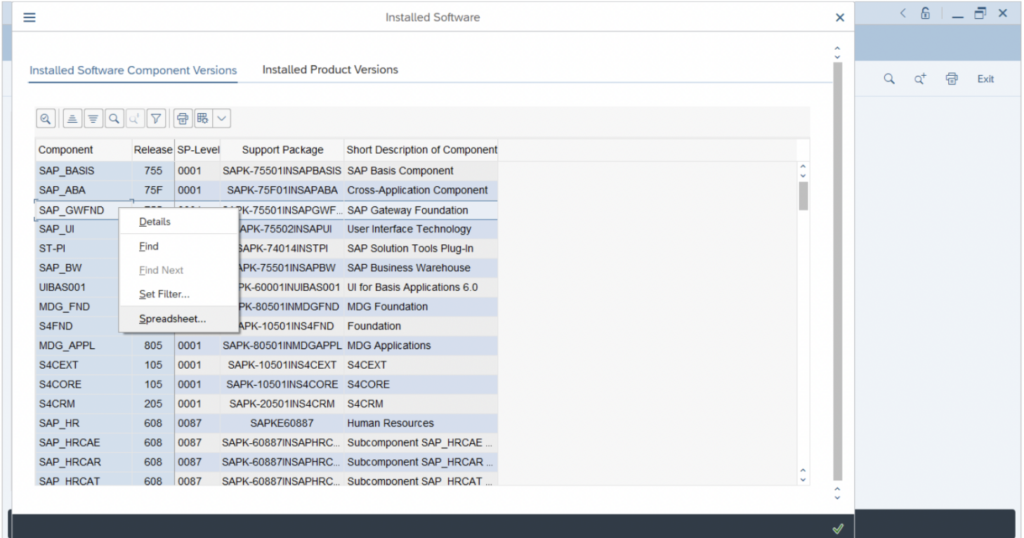Click the Sort Ascending toolbar icon
The width and height of the screenshot is (1024, 538).
pyautogui.click(x=72, y=118)
